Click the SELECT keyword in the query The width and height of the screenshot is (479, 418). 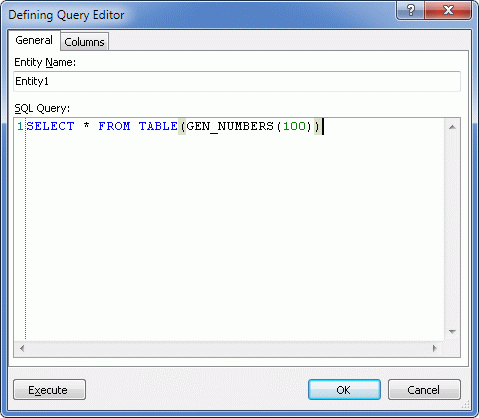coord(50,126)
